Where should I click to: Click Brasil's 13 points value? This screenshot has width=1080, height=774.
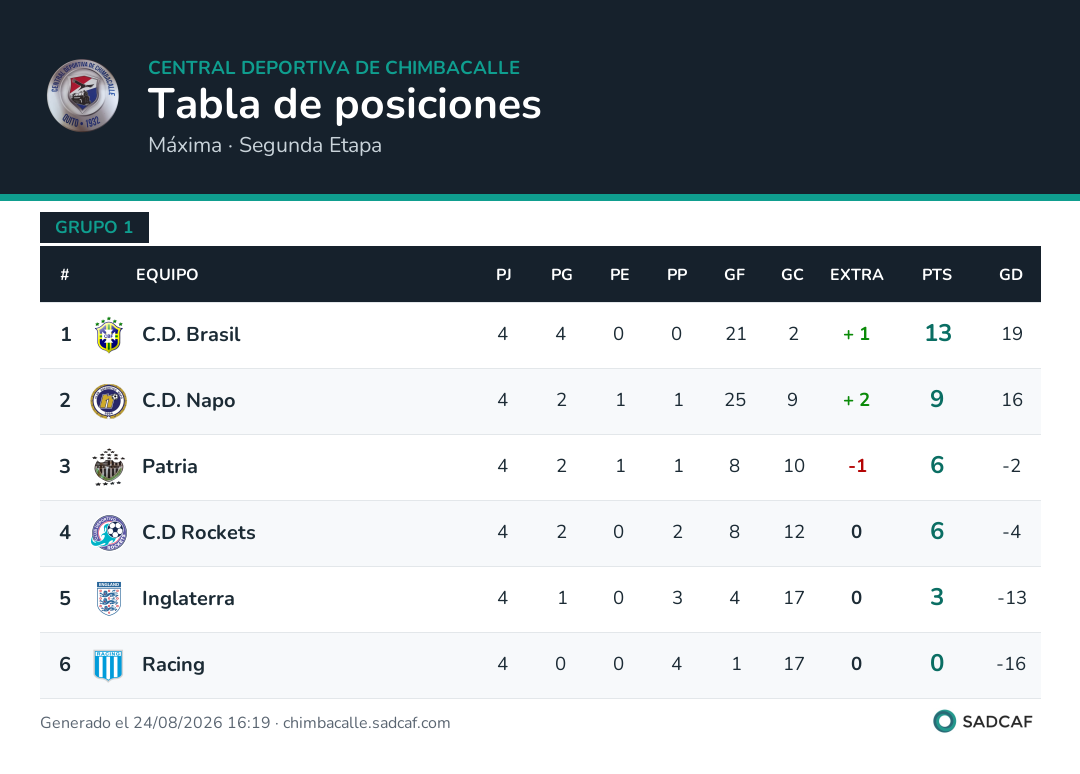(x=937, y=333)
